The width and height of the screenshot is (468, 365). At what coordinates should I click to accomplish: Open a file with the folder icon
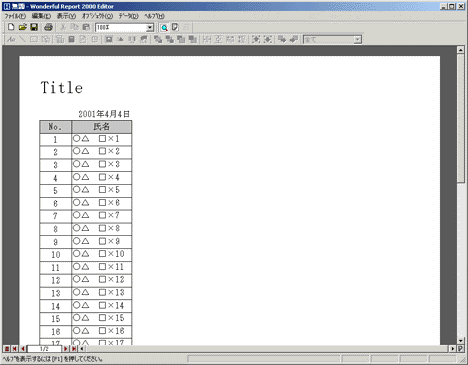22,27
